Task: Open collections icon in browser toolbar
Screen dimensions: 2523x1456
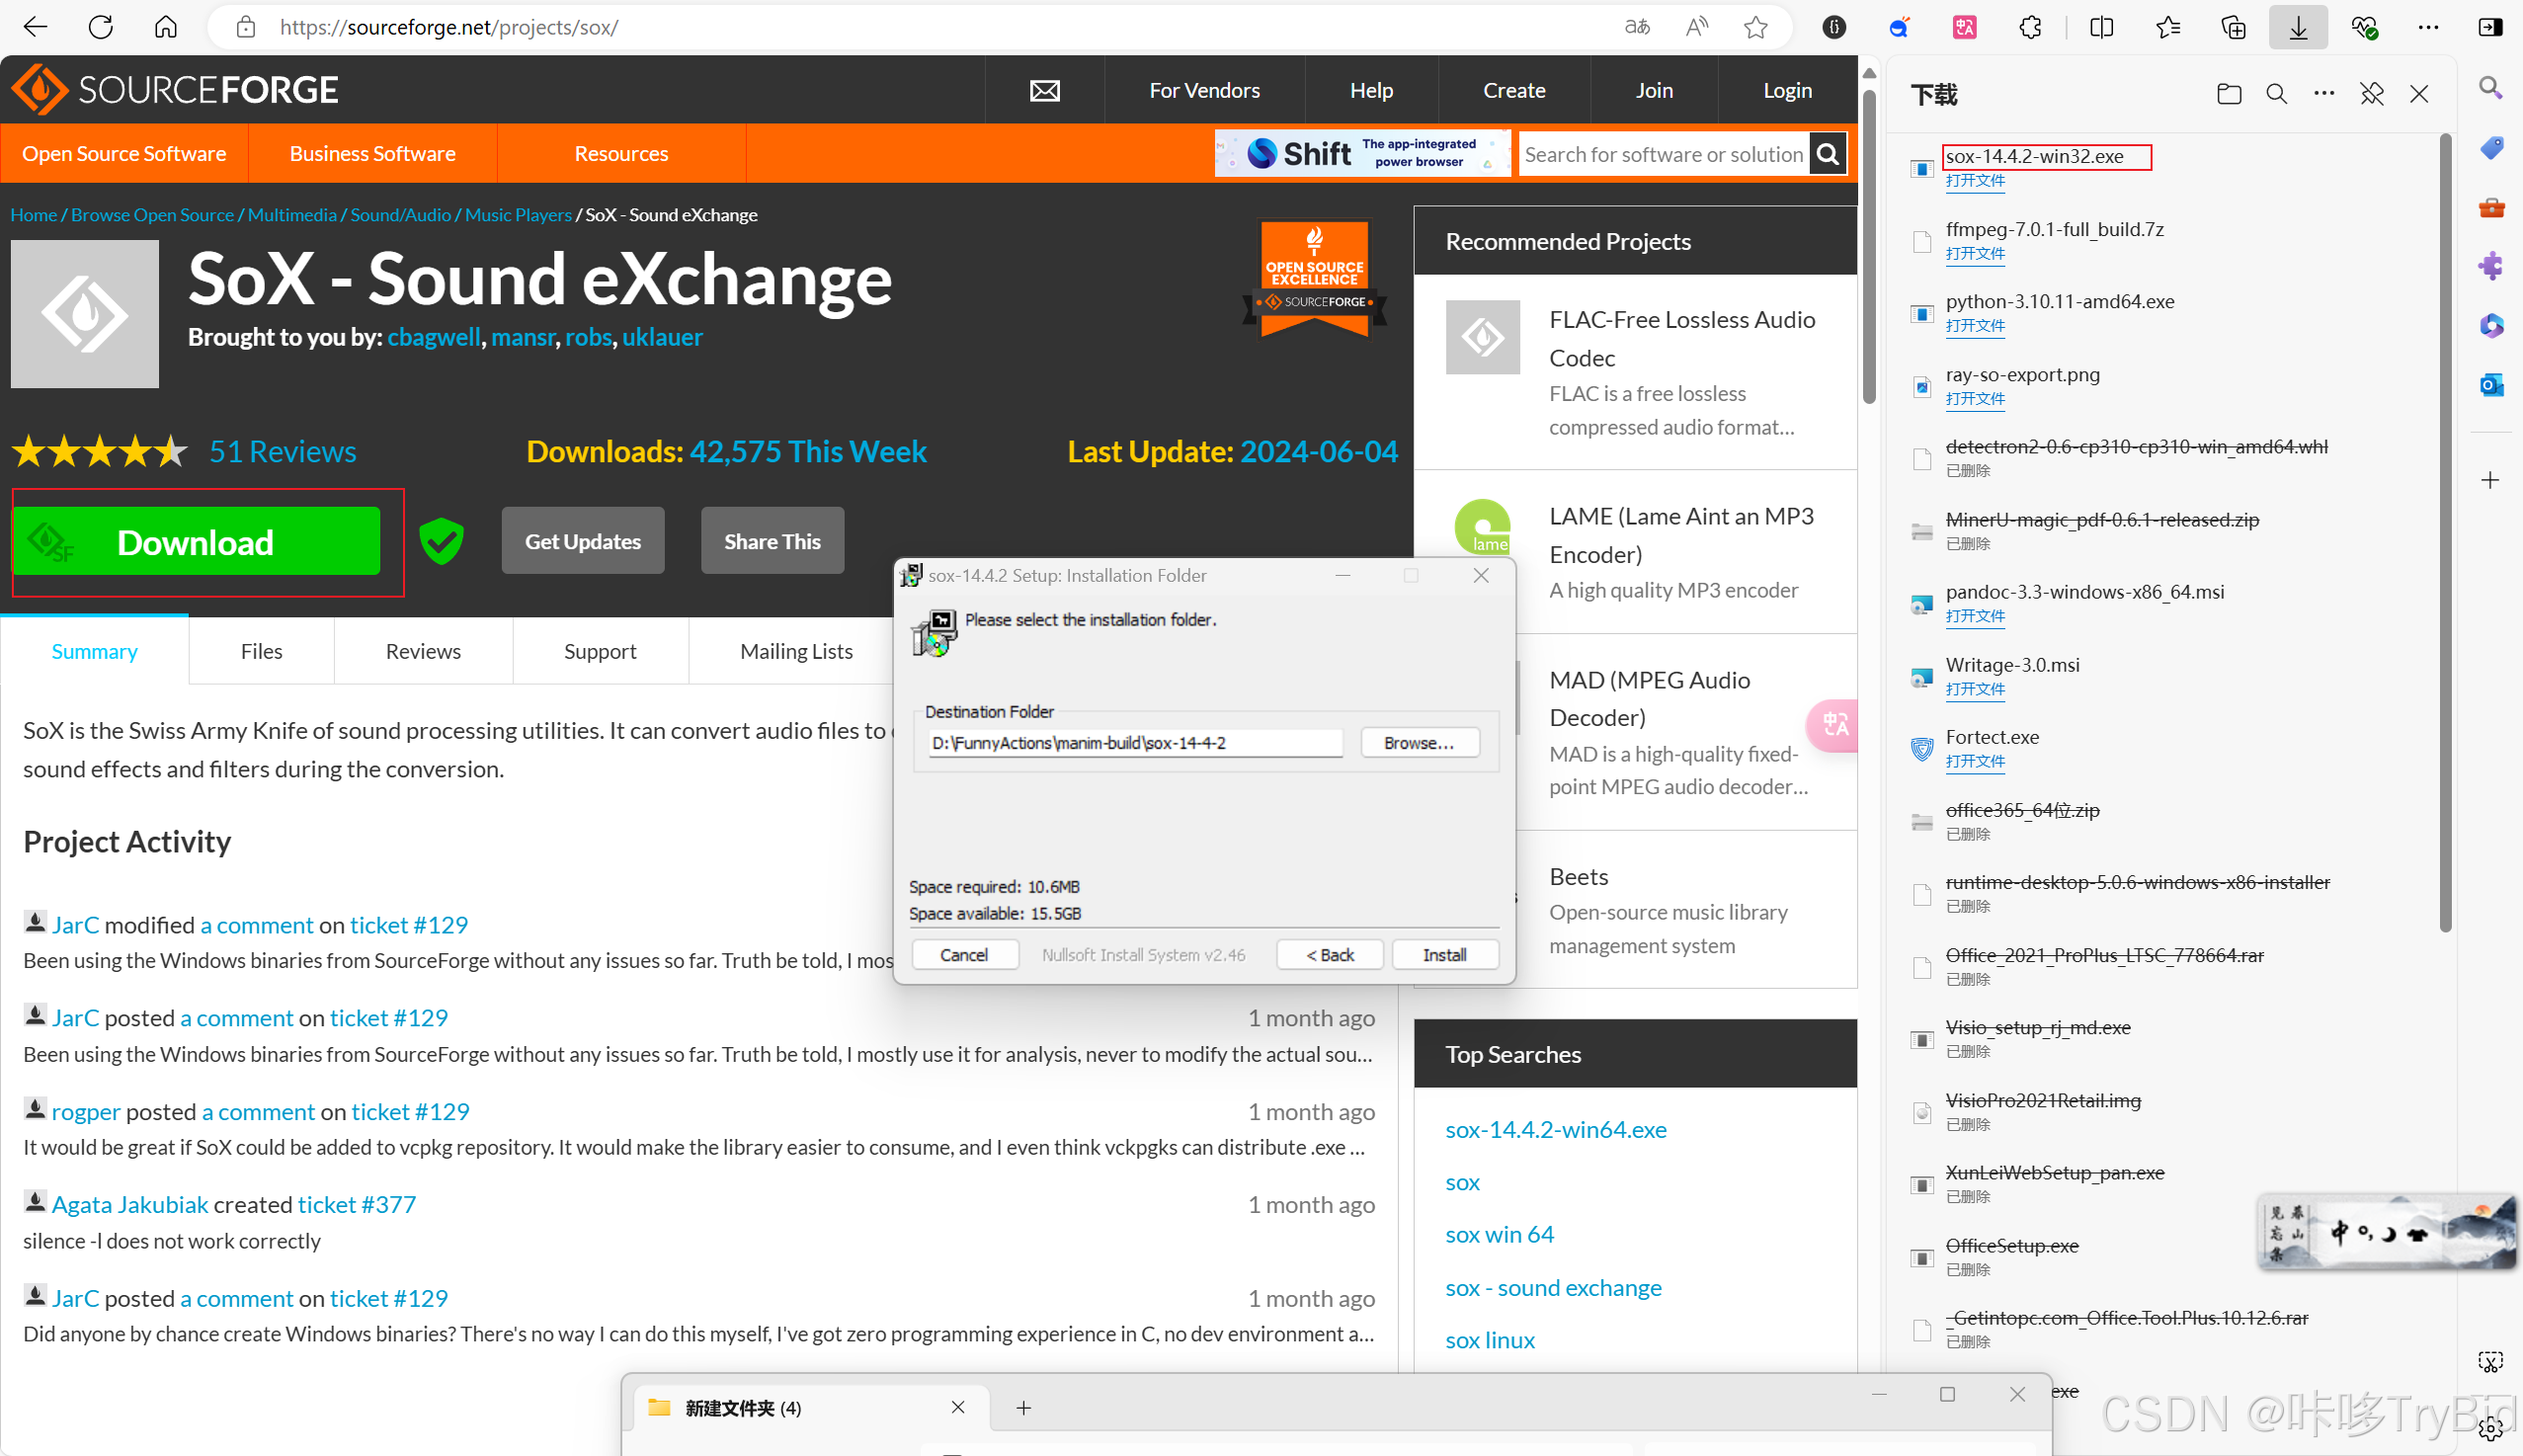Action: click(2233, 27)
